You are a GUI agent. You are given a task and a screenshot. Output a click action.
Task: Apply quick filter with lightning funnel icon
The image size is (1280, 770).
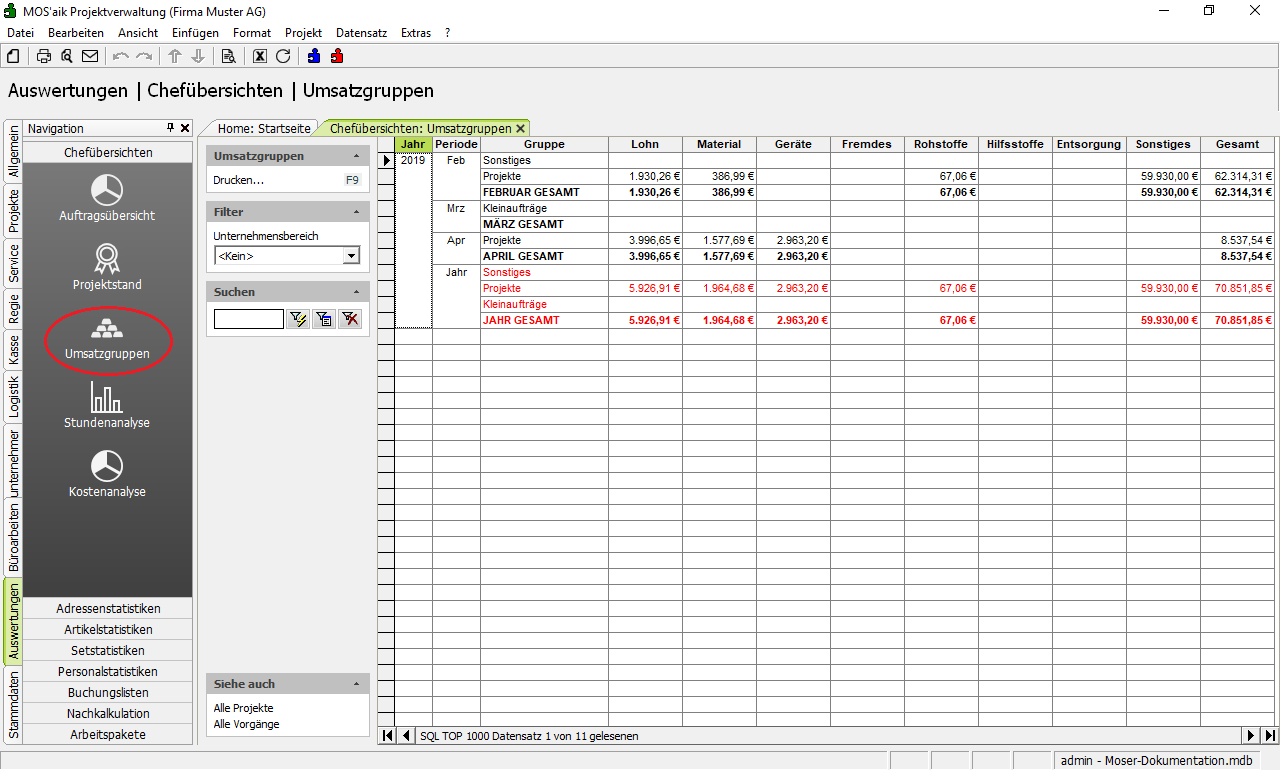pos(298,319)
